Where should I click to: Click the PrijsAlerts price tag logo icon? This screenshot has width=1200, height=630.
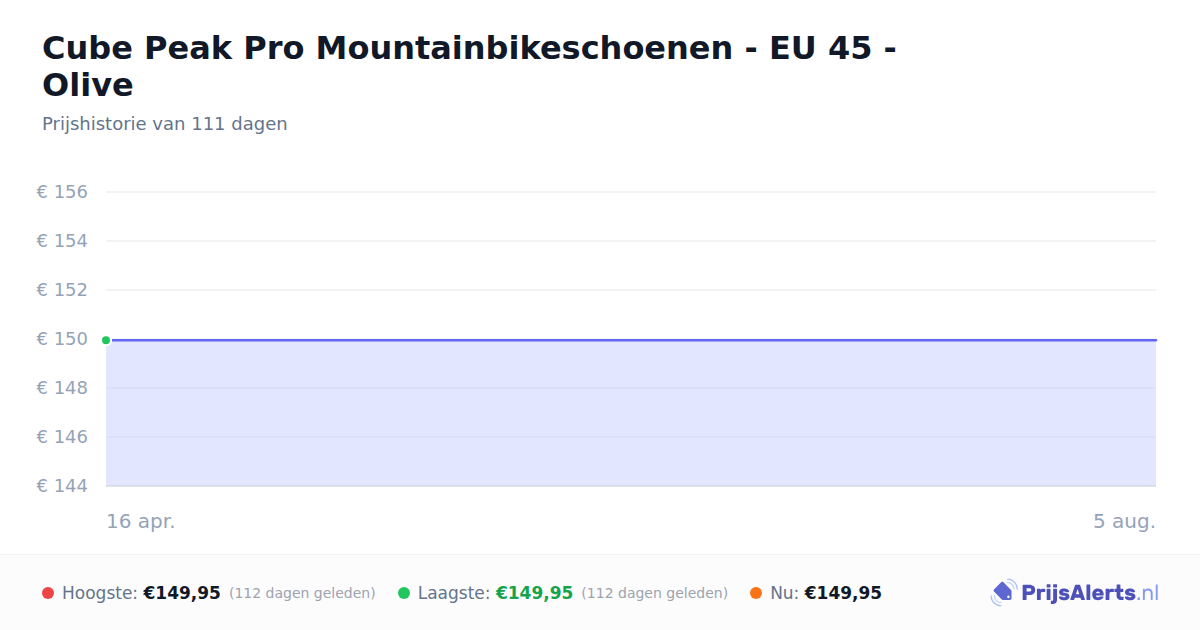(x=1003, y=593)
